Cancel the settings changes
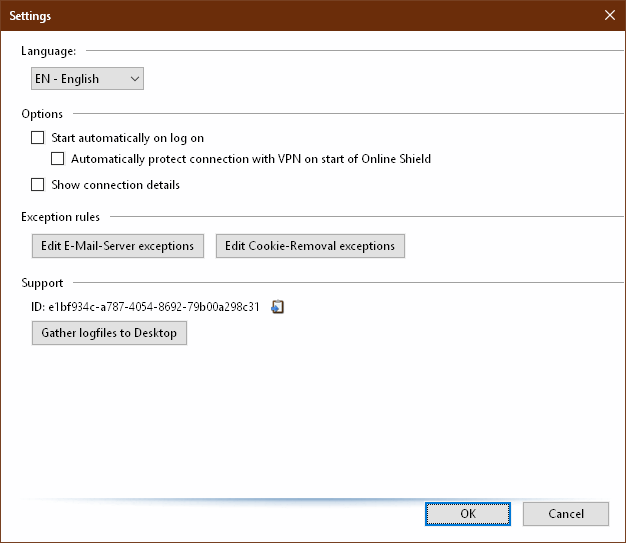 click(x=566, y=514)
